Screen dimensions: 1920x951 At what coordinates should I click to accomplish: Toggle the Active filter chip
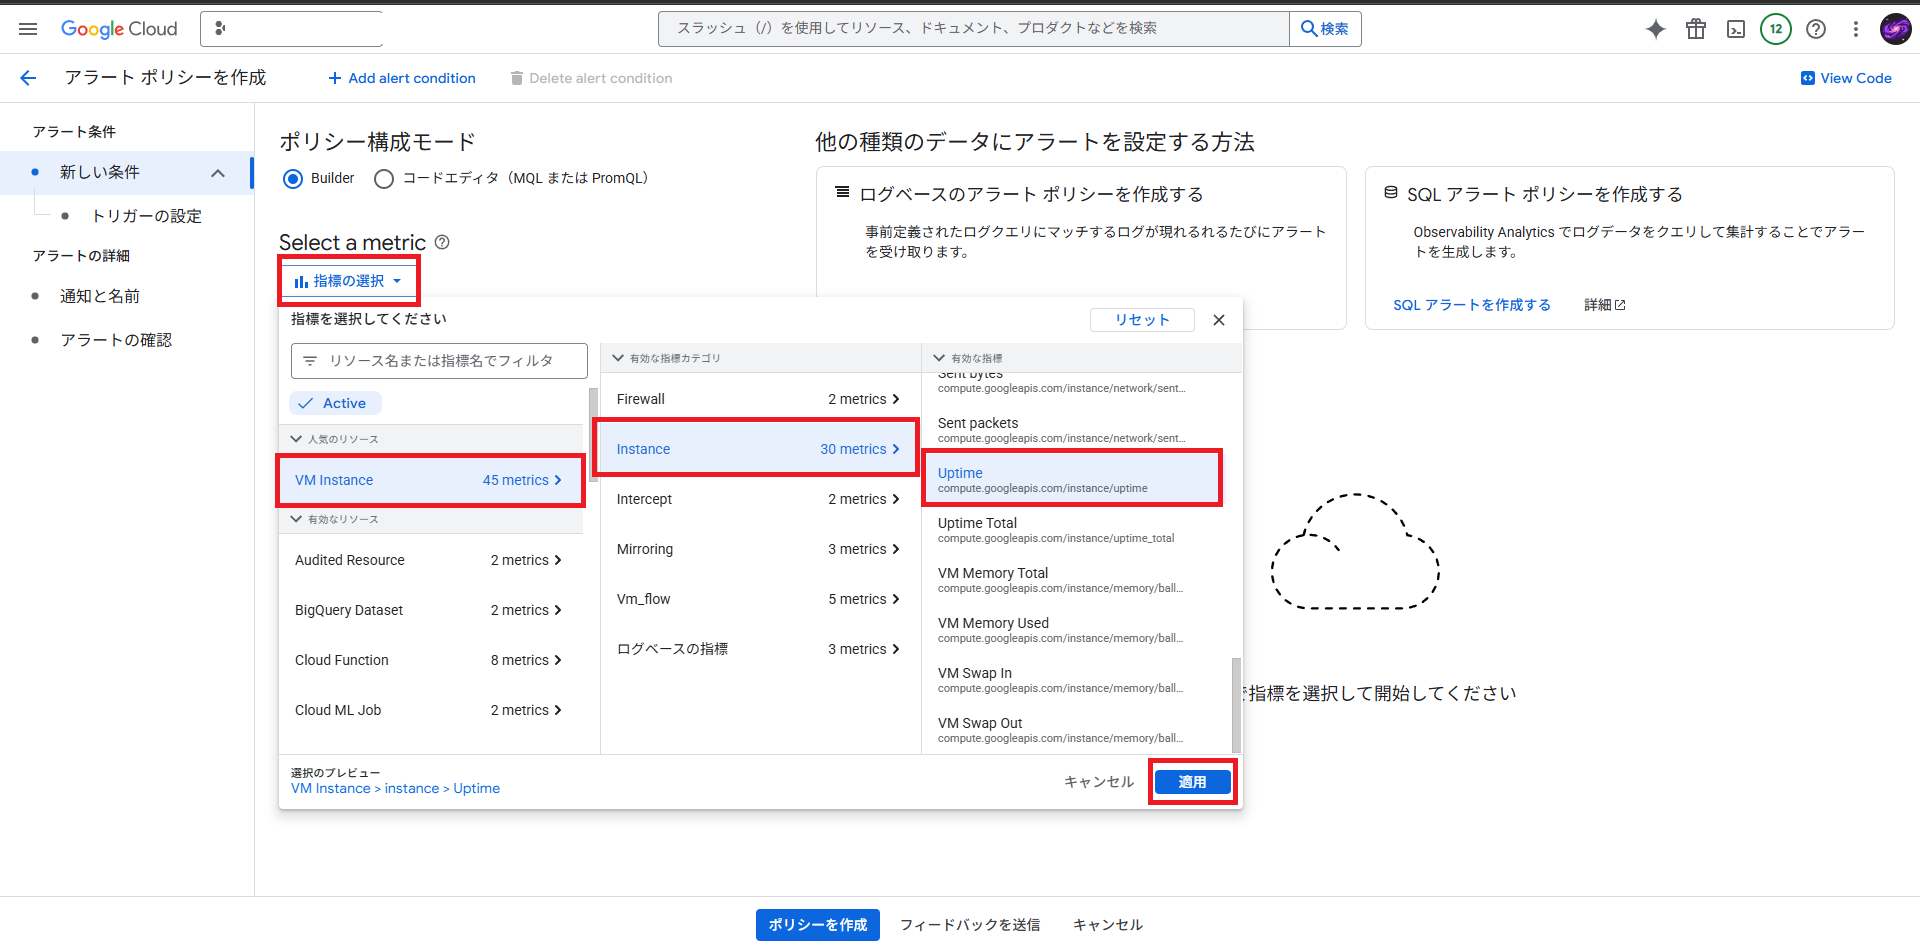(335, 403)
